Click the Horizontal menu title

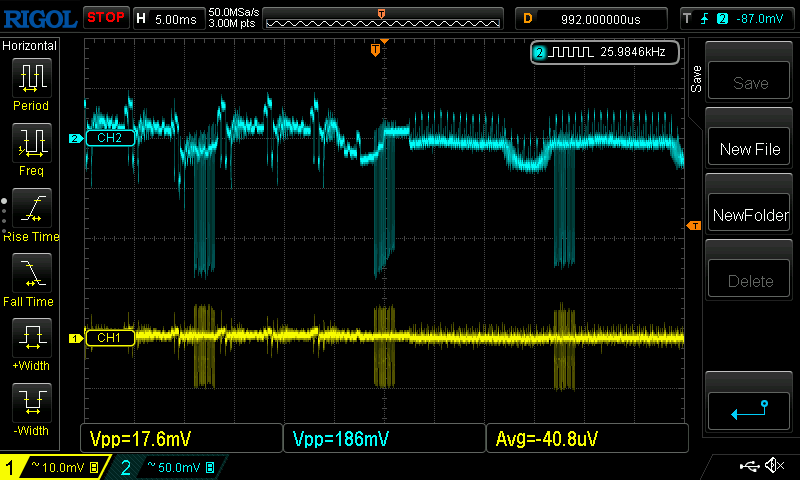30,46
